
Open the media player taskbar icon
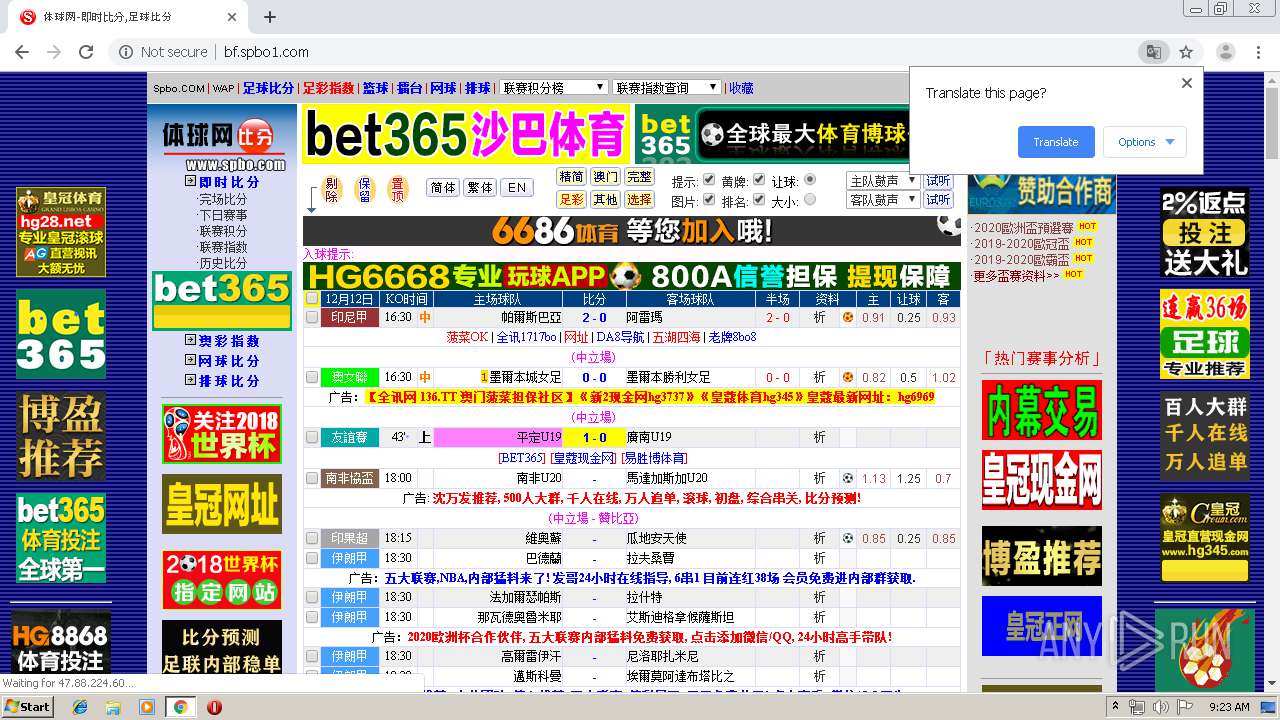coord(147,707)
